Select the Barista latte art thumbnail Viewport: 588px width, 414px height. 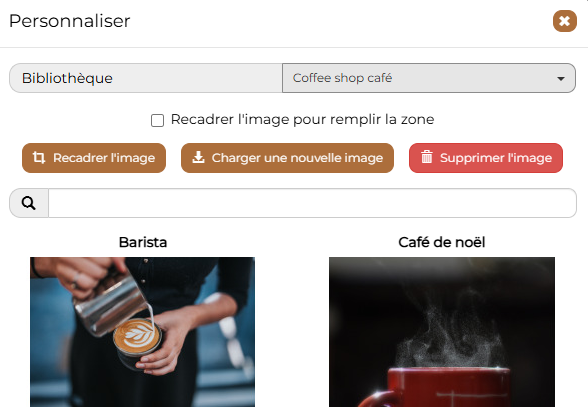(x=142, y=332)
